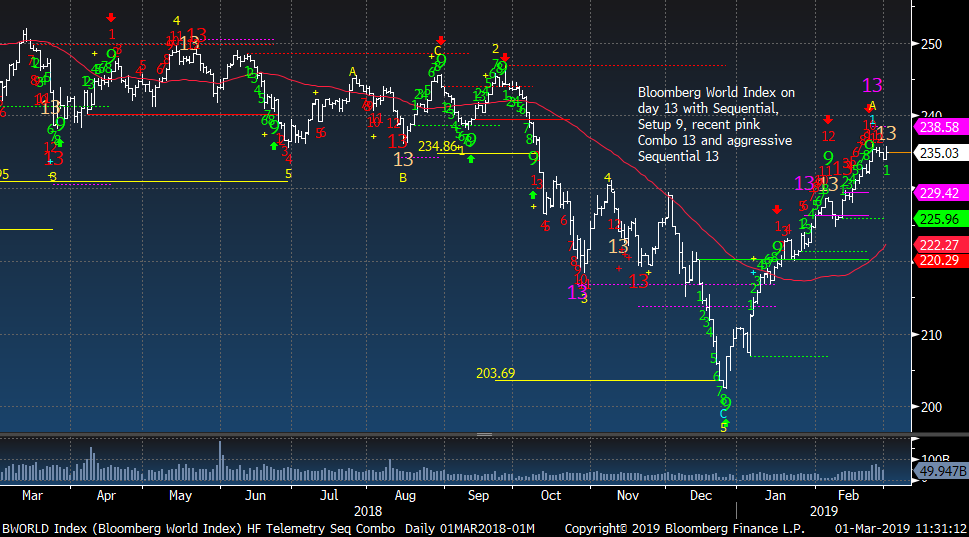Click the red down arrow above red 12
This screenshot has width=969, height=537.
(x=828, y=119)
